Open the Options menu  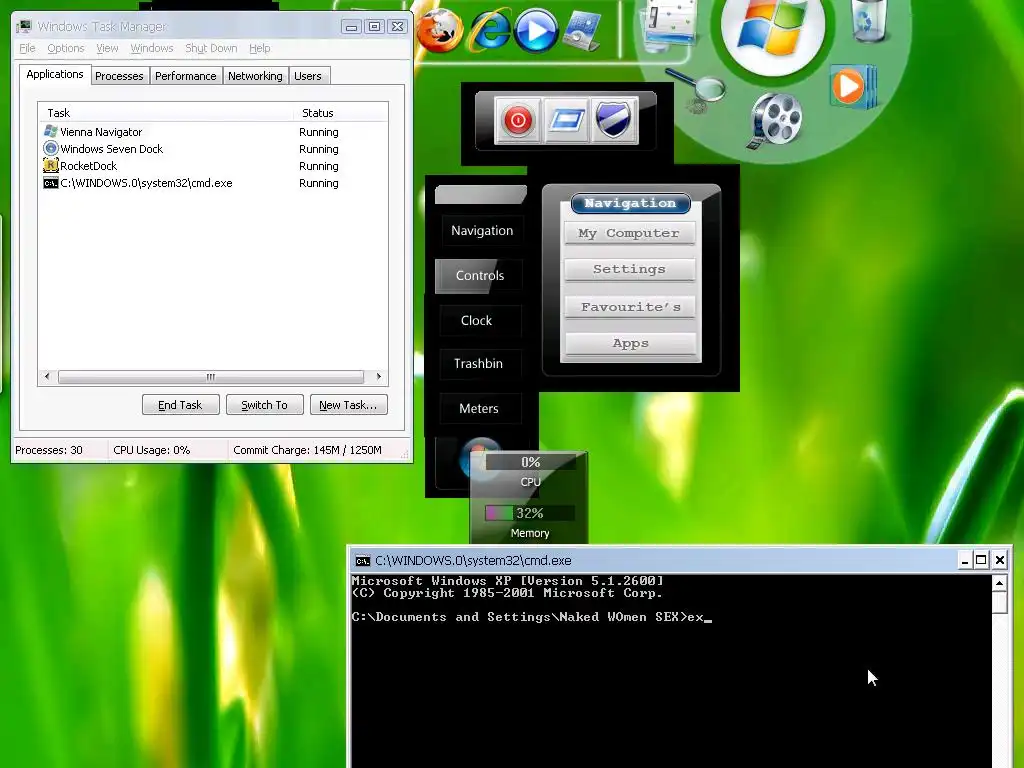pos(65,48)
